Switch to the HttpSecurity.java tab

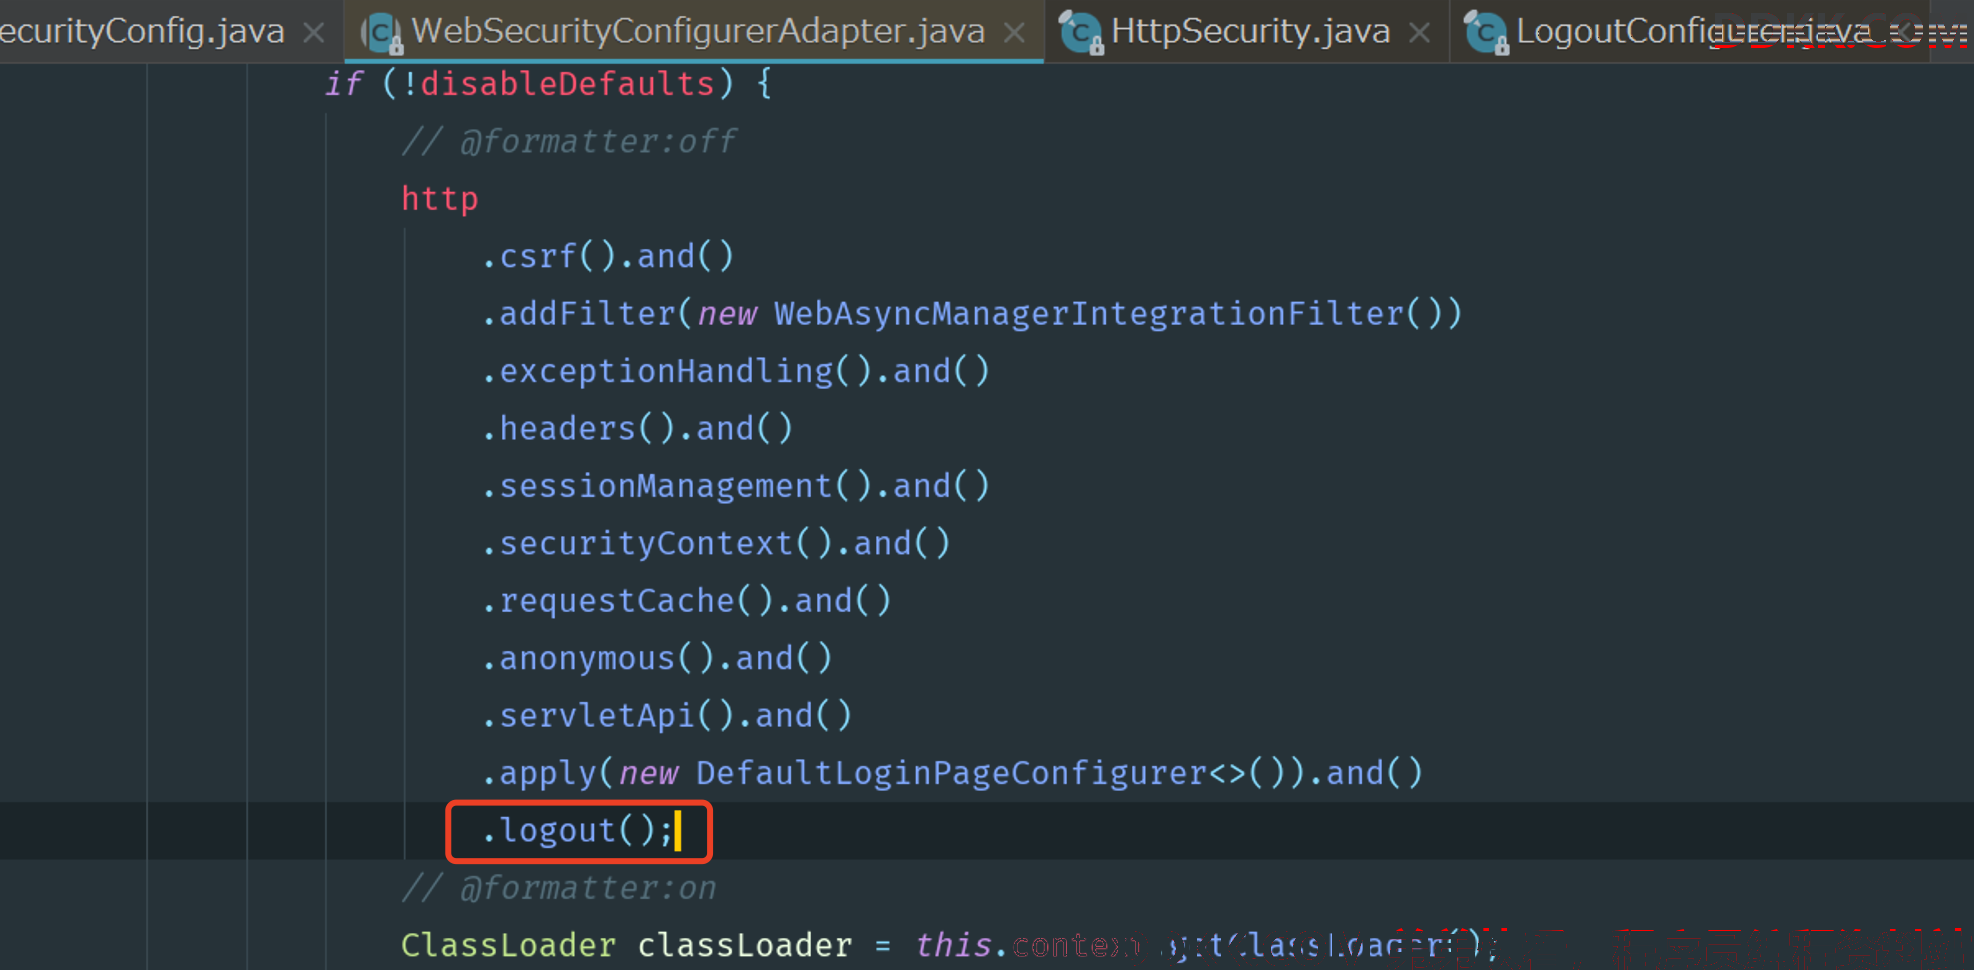(x=1250, y=32)
